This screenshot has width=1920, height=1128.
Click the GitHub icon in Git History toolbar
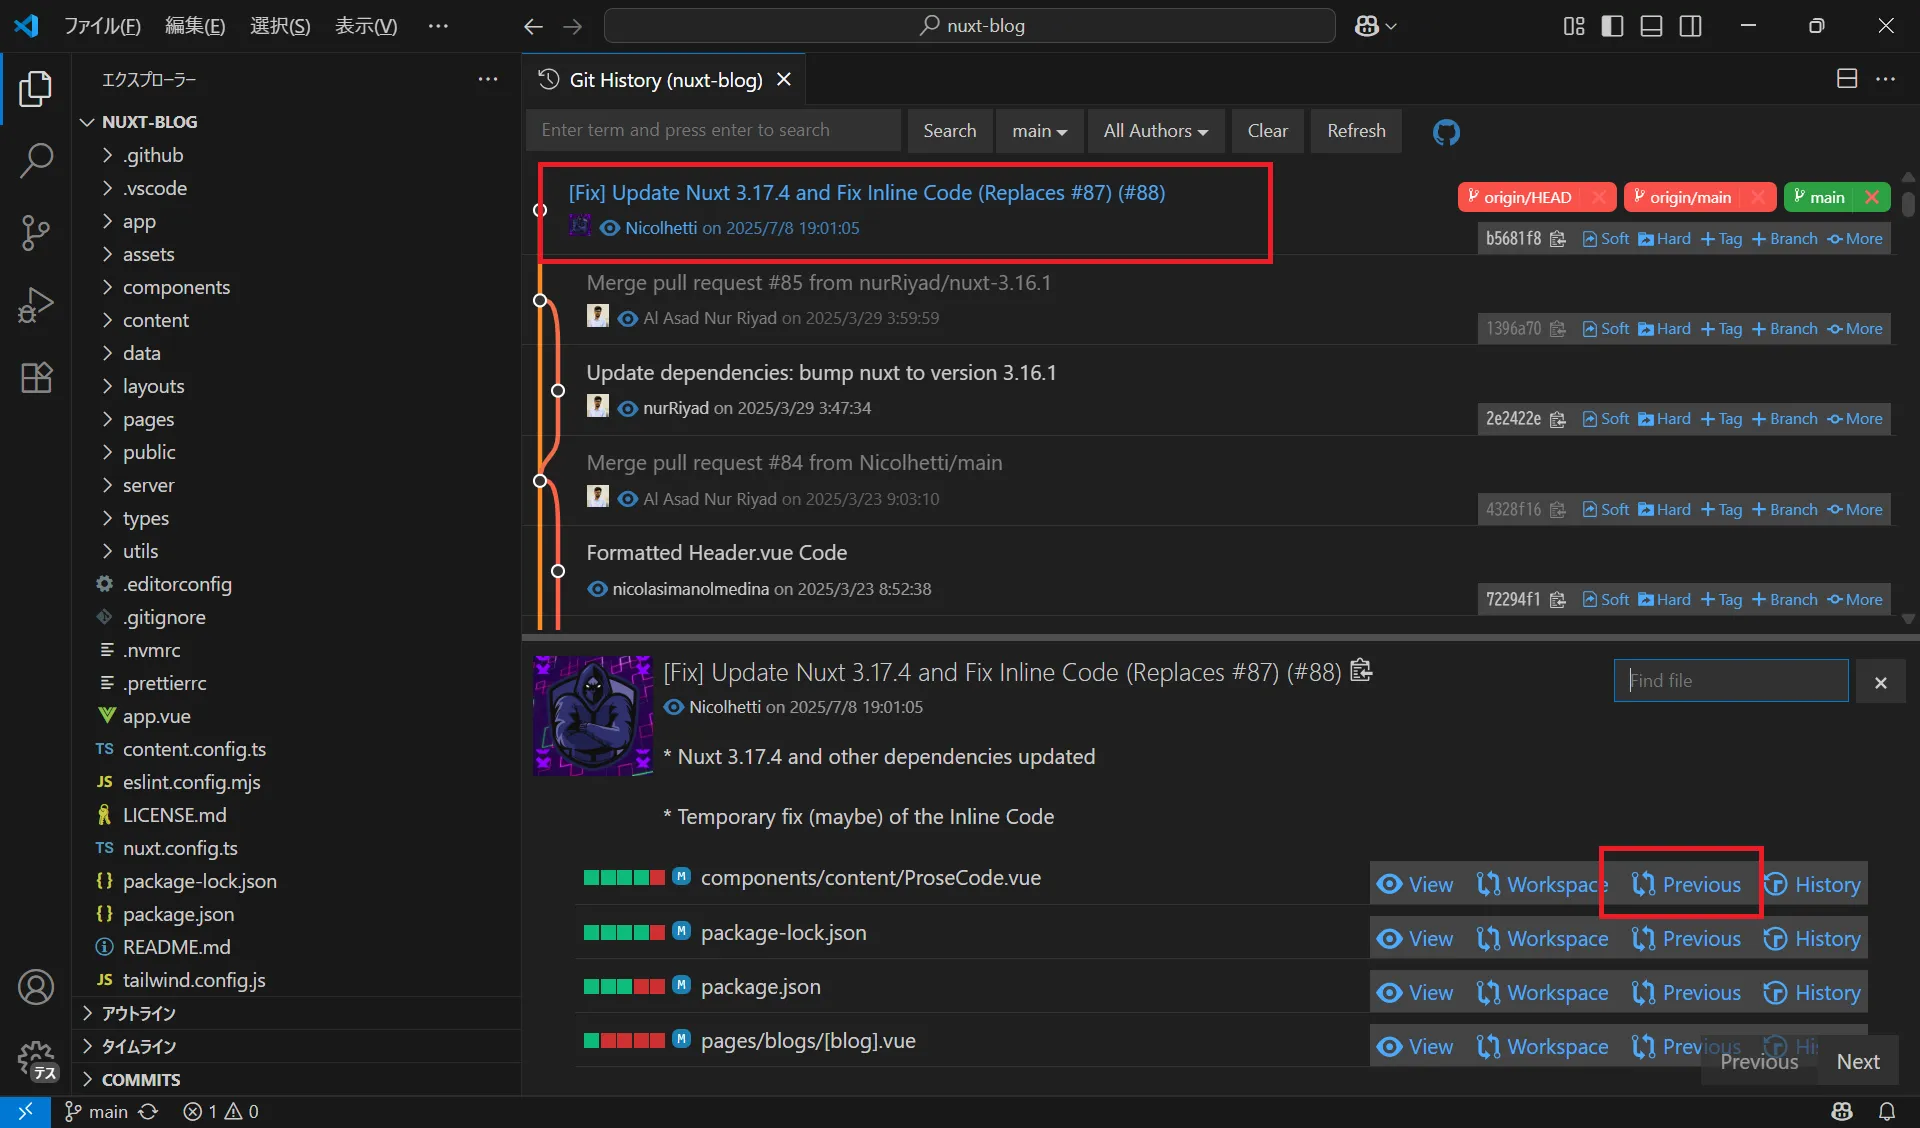click(x=1446, y=132)
